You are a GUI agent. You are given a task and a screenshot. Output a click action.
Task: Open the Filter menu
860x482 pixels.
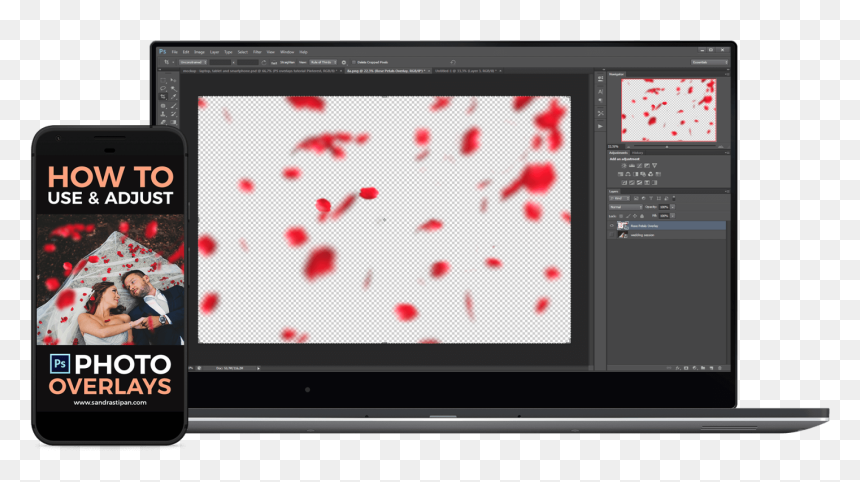257,52
